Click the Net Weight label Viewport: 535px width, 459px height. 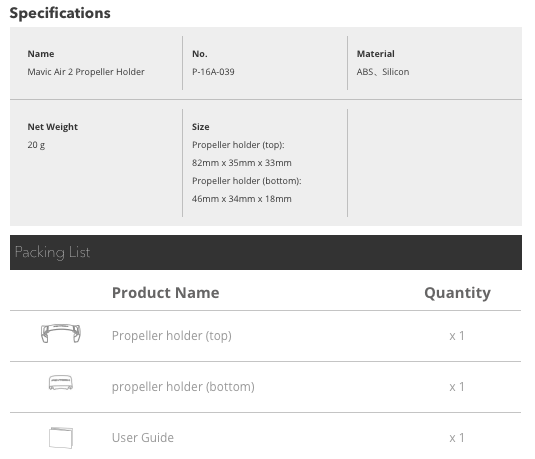pyautogui.click(x=53, y=127)
